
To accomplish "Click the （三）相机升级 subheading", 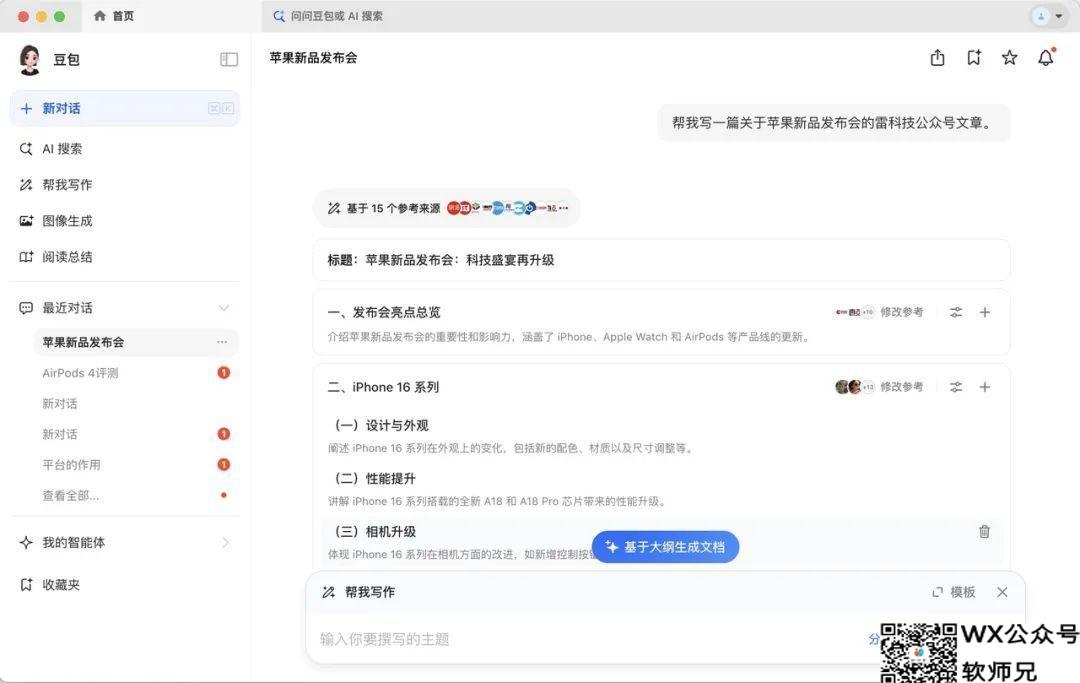I will (375, 532).
